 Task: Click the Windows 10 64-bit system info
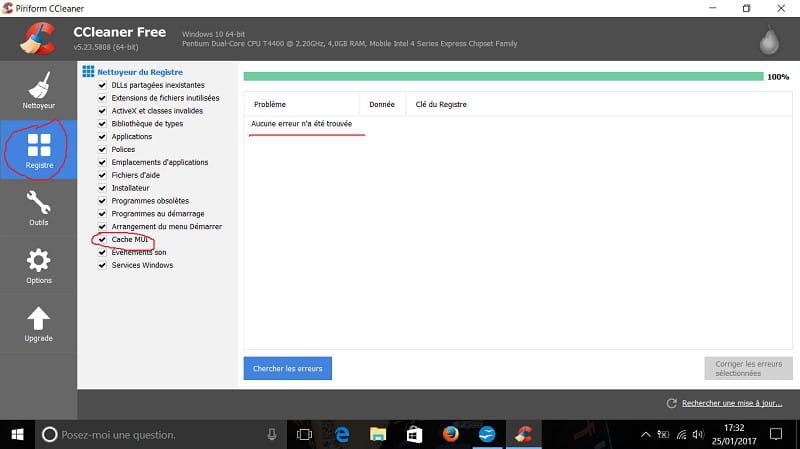pos(213,34)
